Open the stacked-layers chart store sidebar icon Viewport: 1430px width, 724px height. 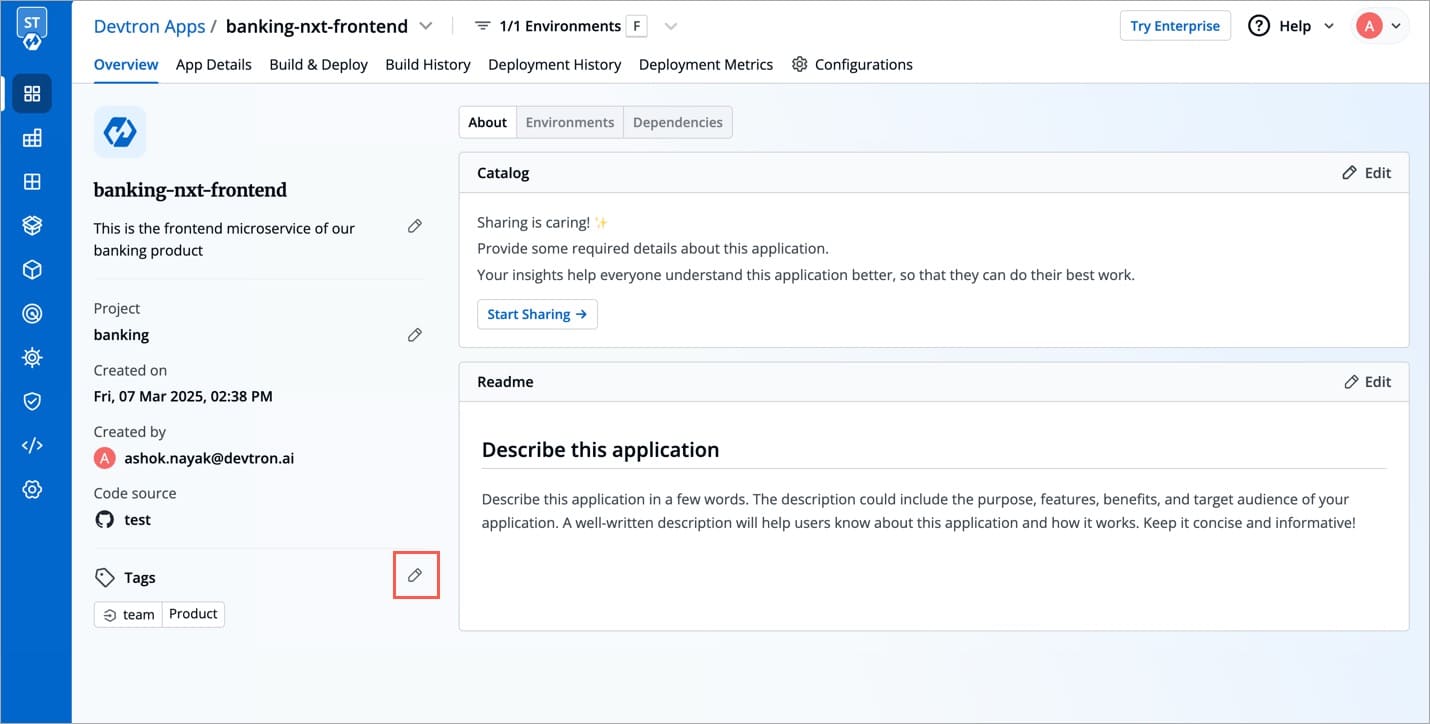click(x=32, y=226)
